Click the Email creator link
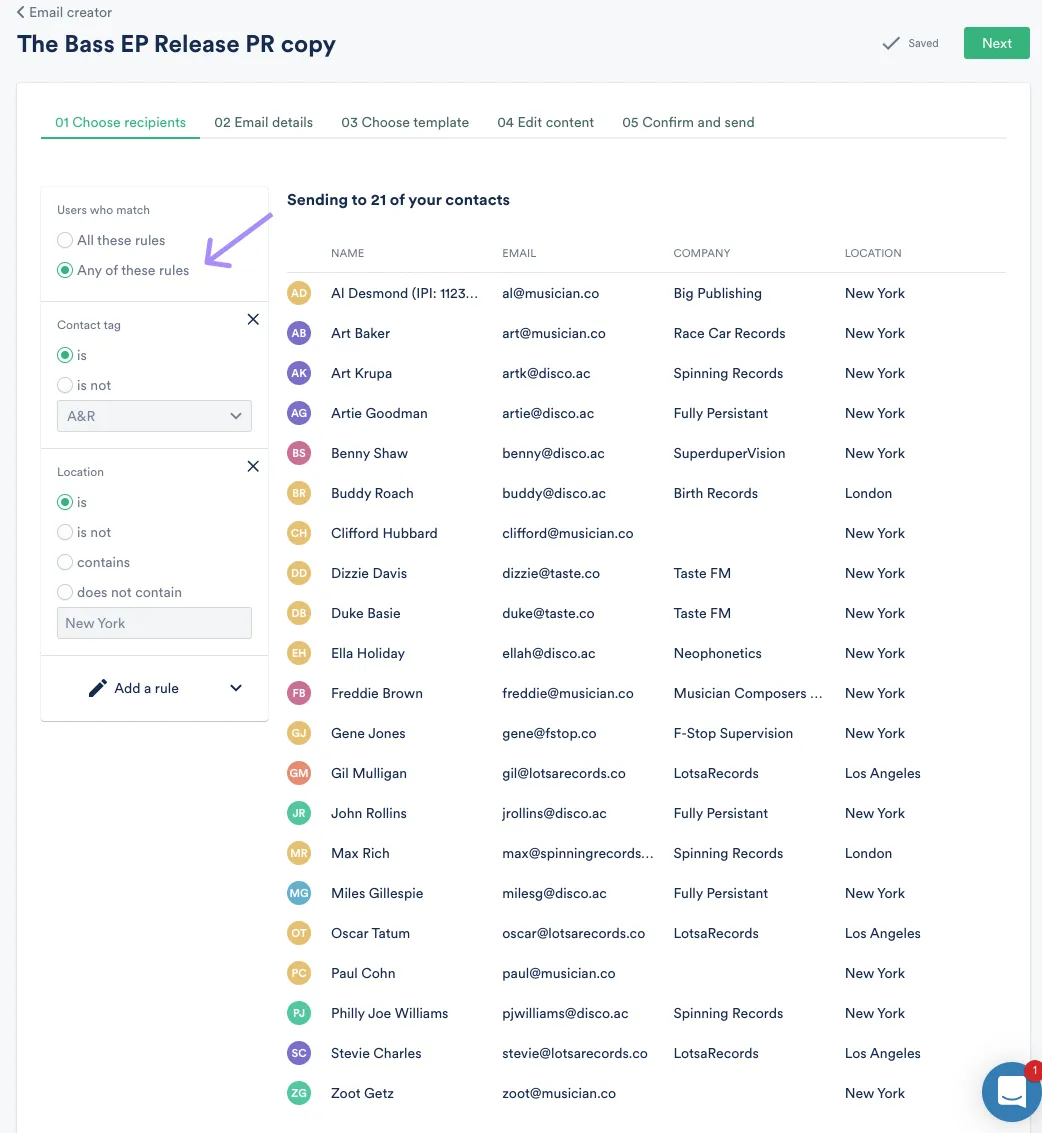 70,12
